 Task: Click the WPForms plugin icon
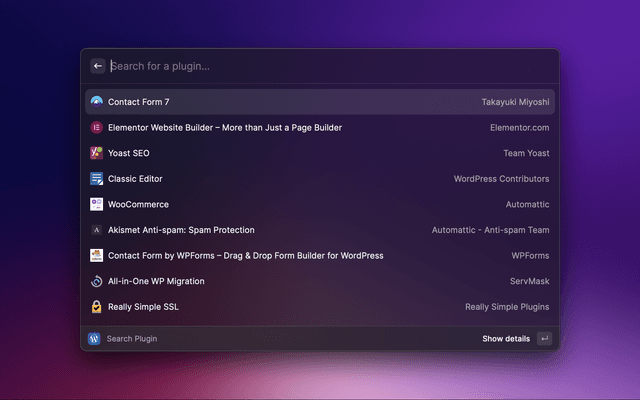click(x=96, y=256)
